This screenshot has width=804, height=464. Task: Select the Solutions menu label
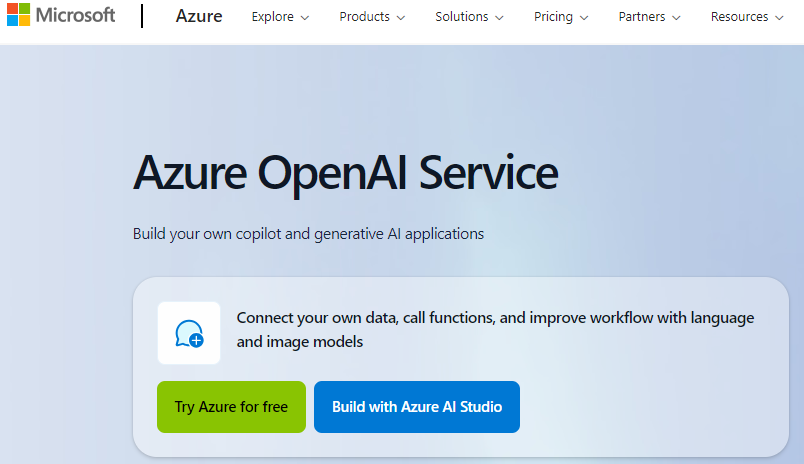[x=461, y=17]
